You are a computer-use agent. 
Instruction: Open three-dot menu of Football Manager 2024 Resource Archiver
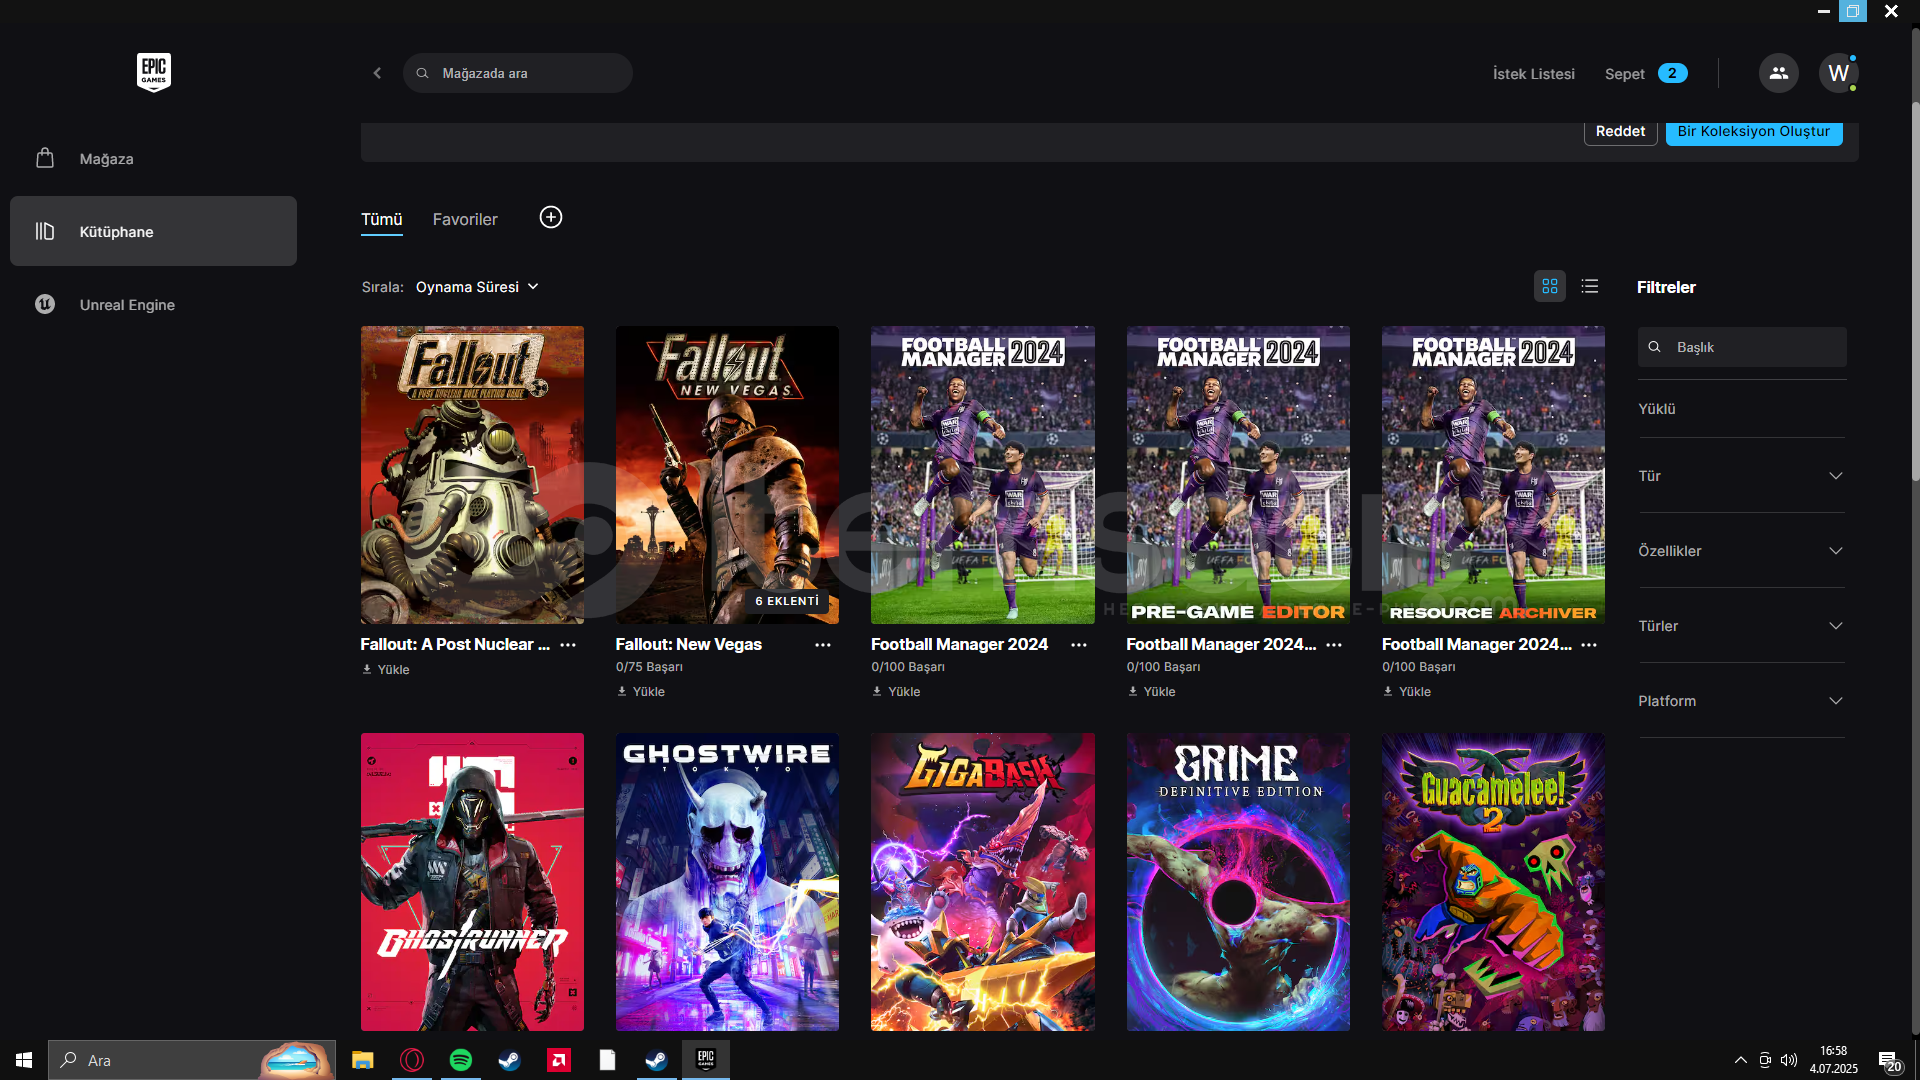1589,645
